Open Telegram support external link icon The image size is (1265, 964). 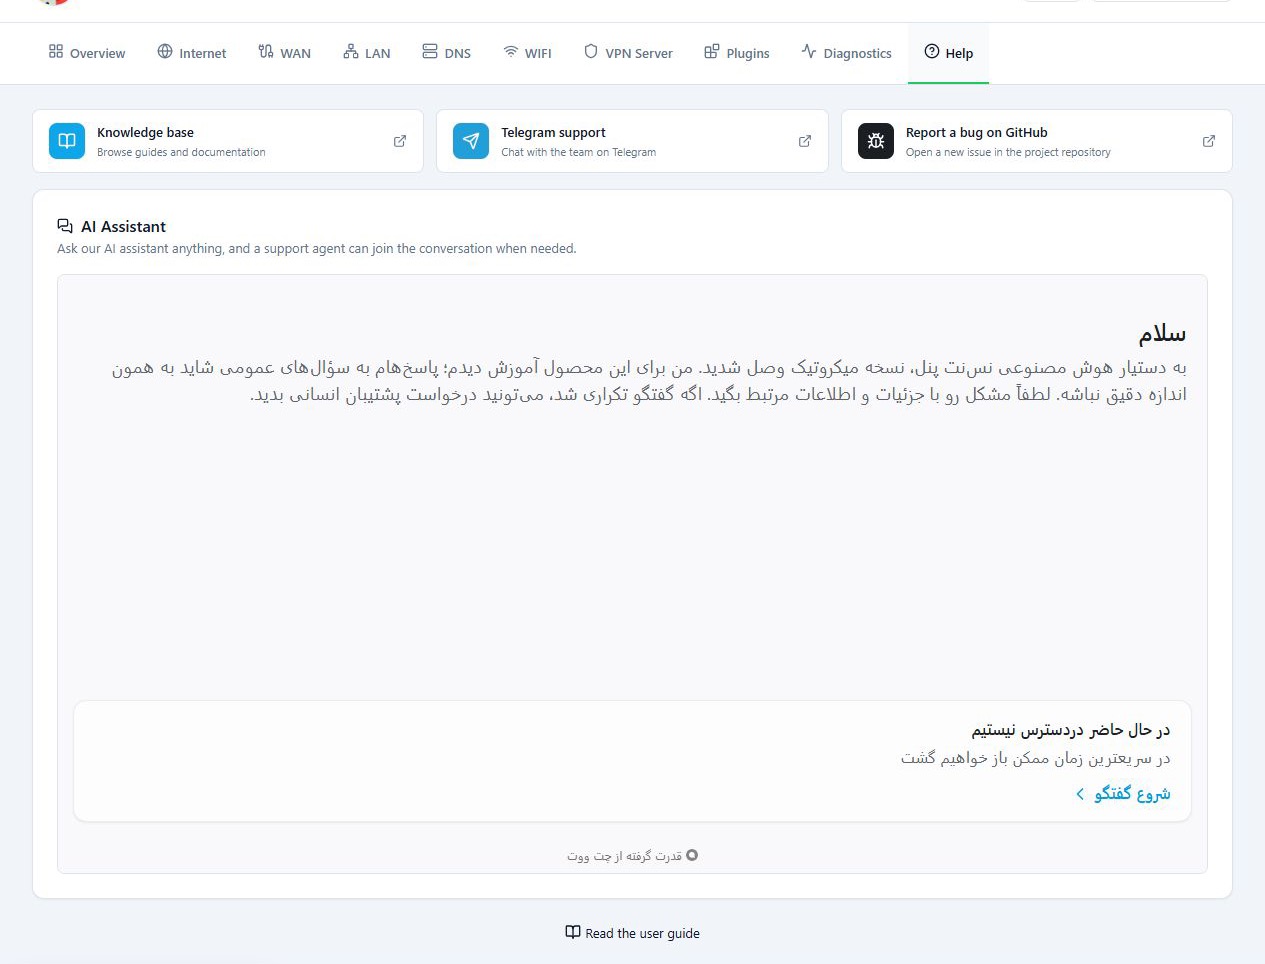(805, 141)
